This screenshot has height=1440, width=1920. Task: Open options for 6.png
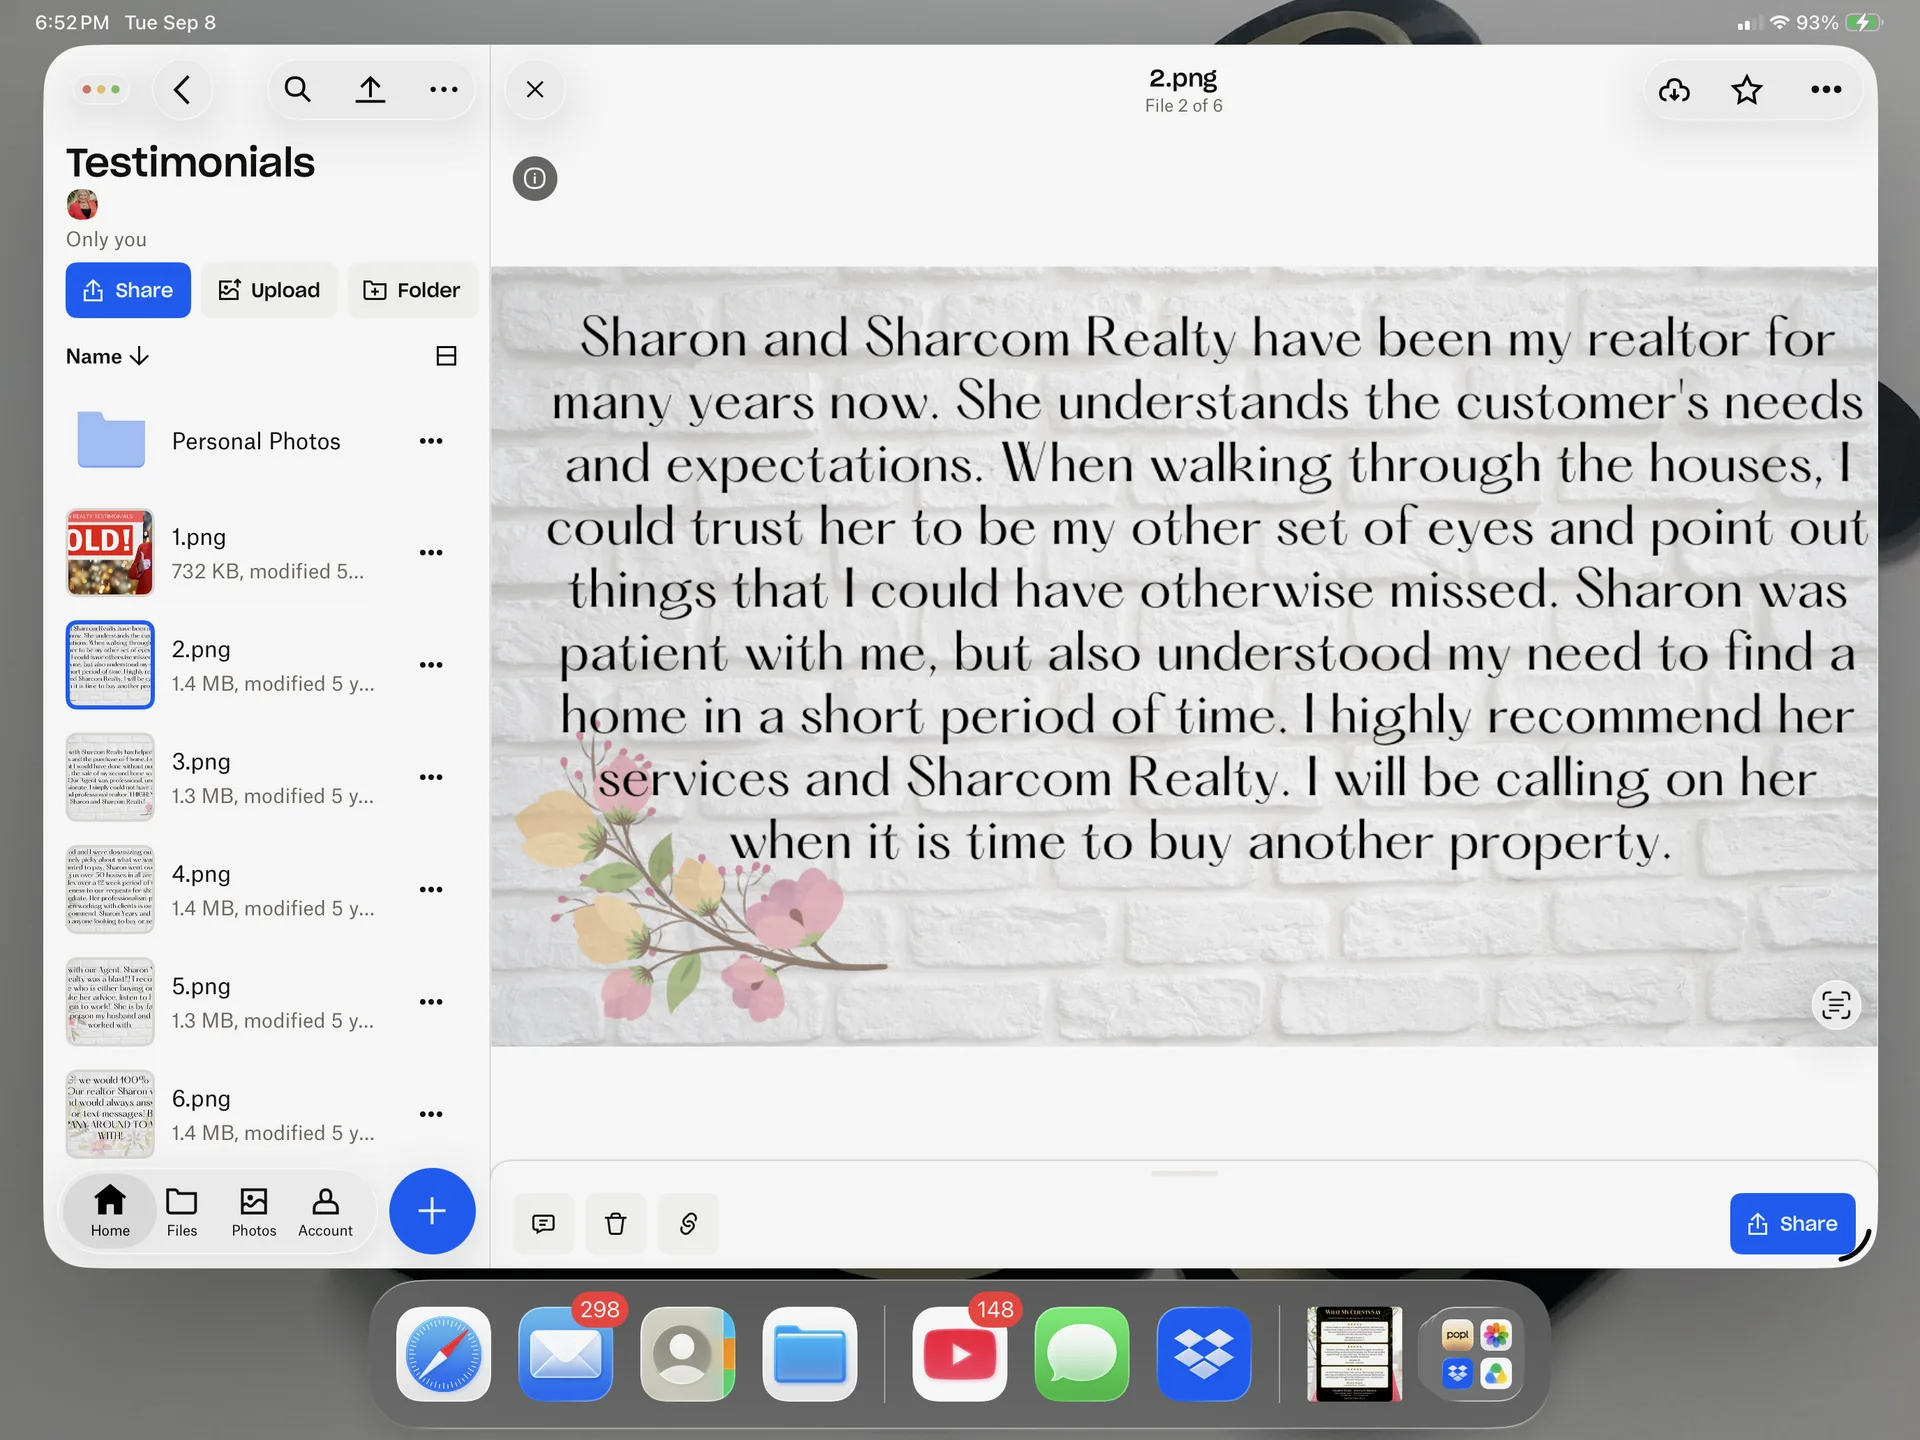point(431,1113)
